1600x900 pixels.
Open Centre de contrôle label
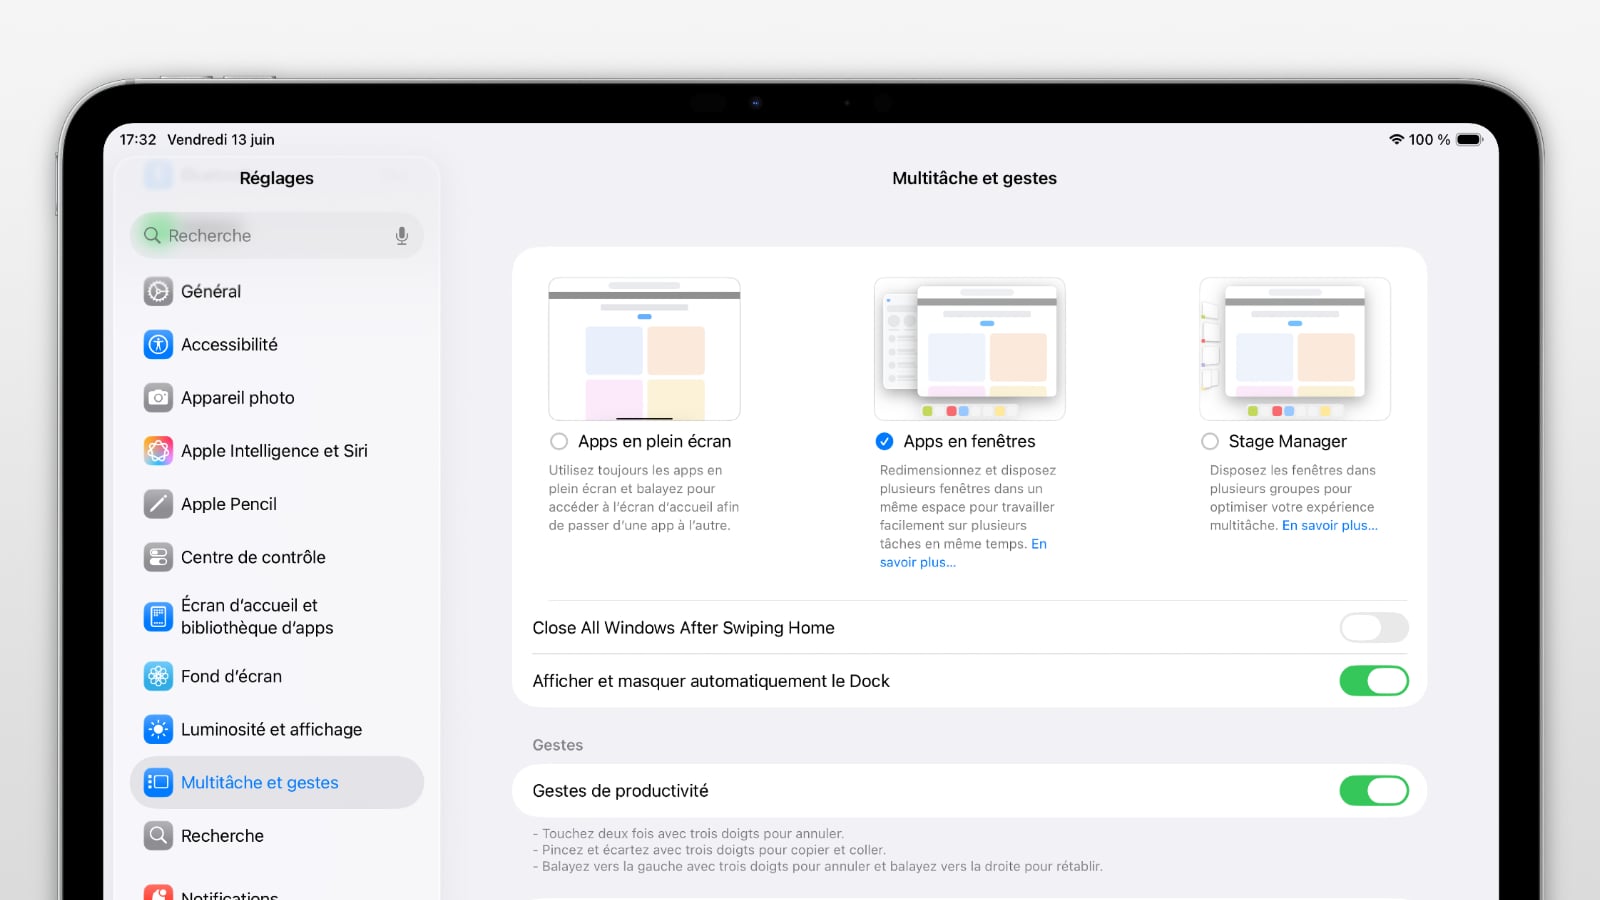point(253,557)
